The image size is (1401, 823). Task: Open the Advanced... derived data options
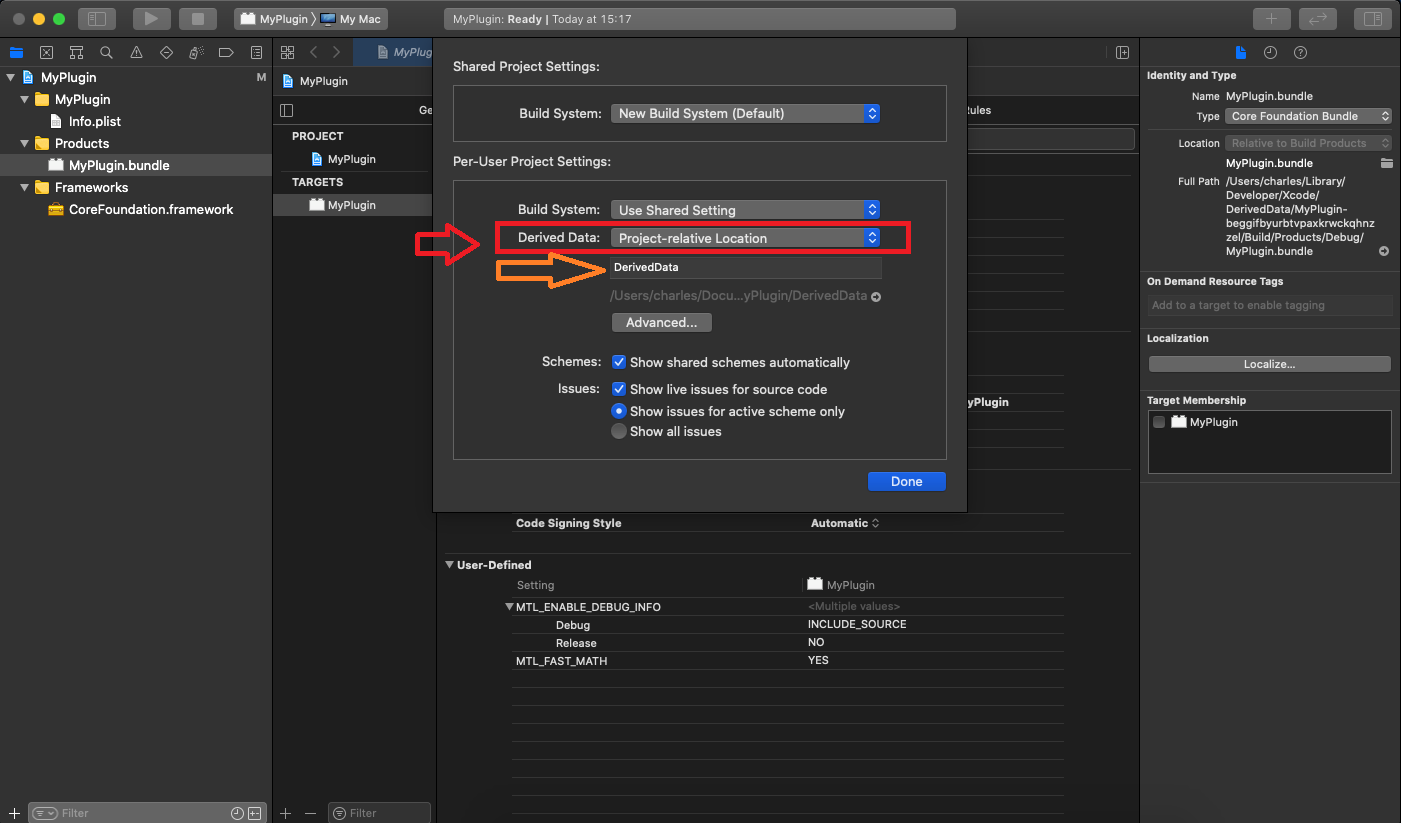tap(661, 322)
